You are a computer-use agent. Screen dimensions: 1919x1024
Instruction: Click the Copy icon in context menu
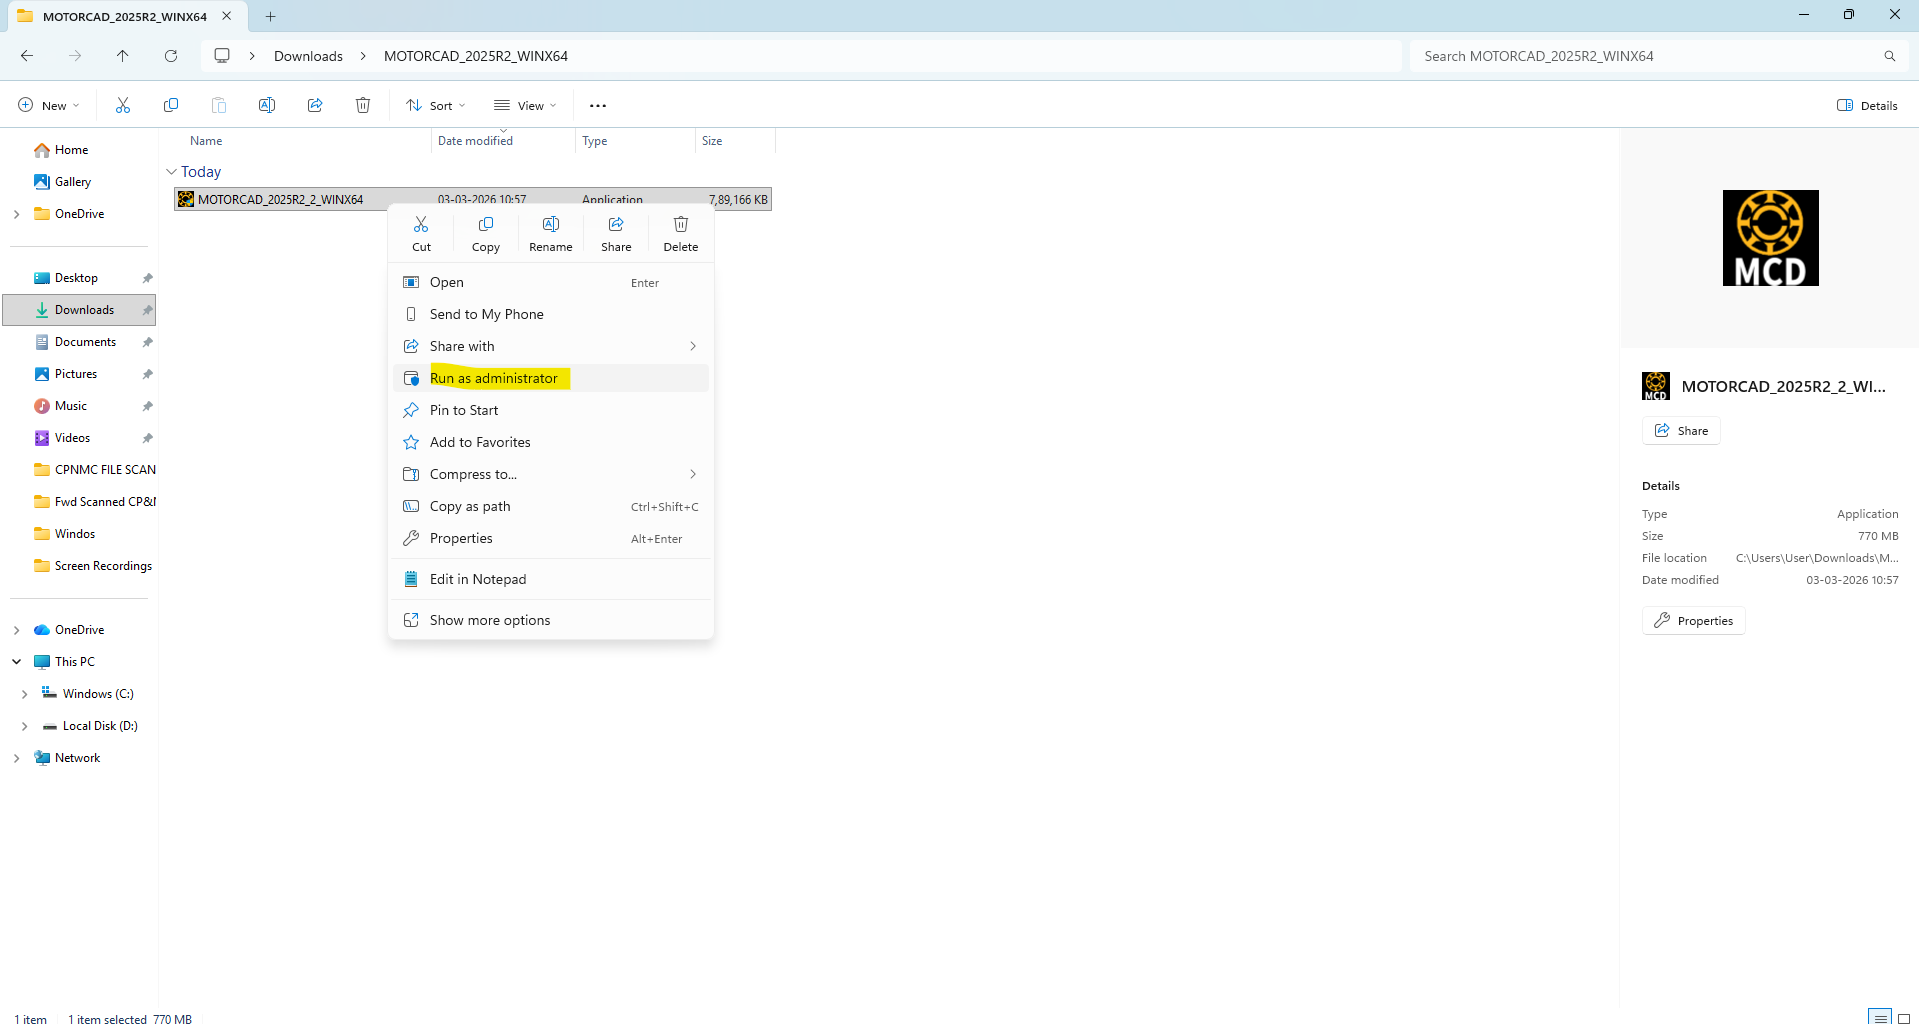(x=485, y=233)
